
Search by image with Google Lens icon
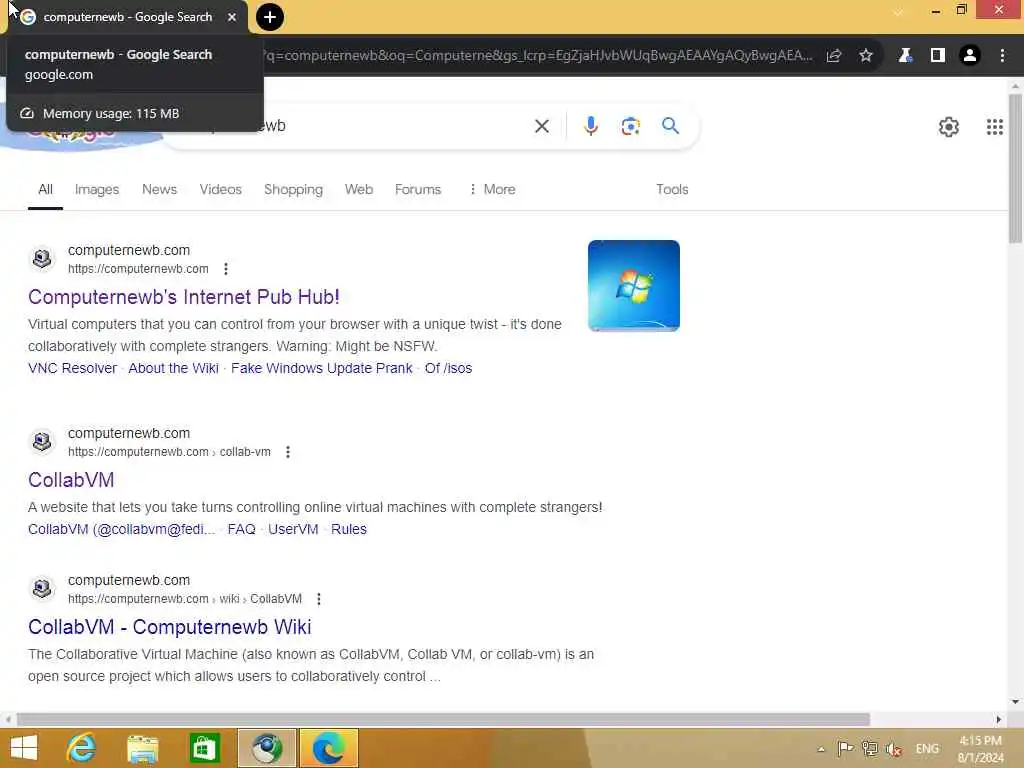(x=630, y=126)
